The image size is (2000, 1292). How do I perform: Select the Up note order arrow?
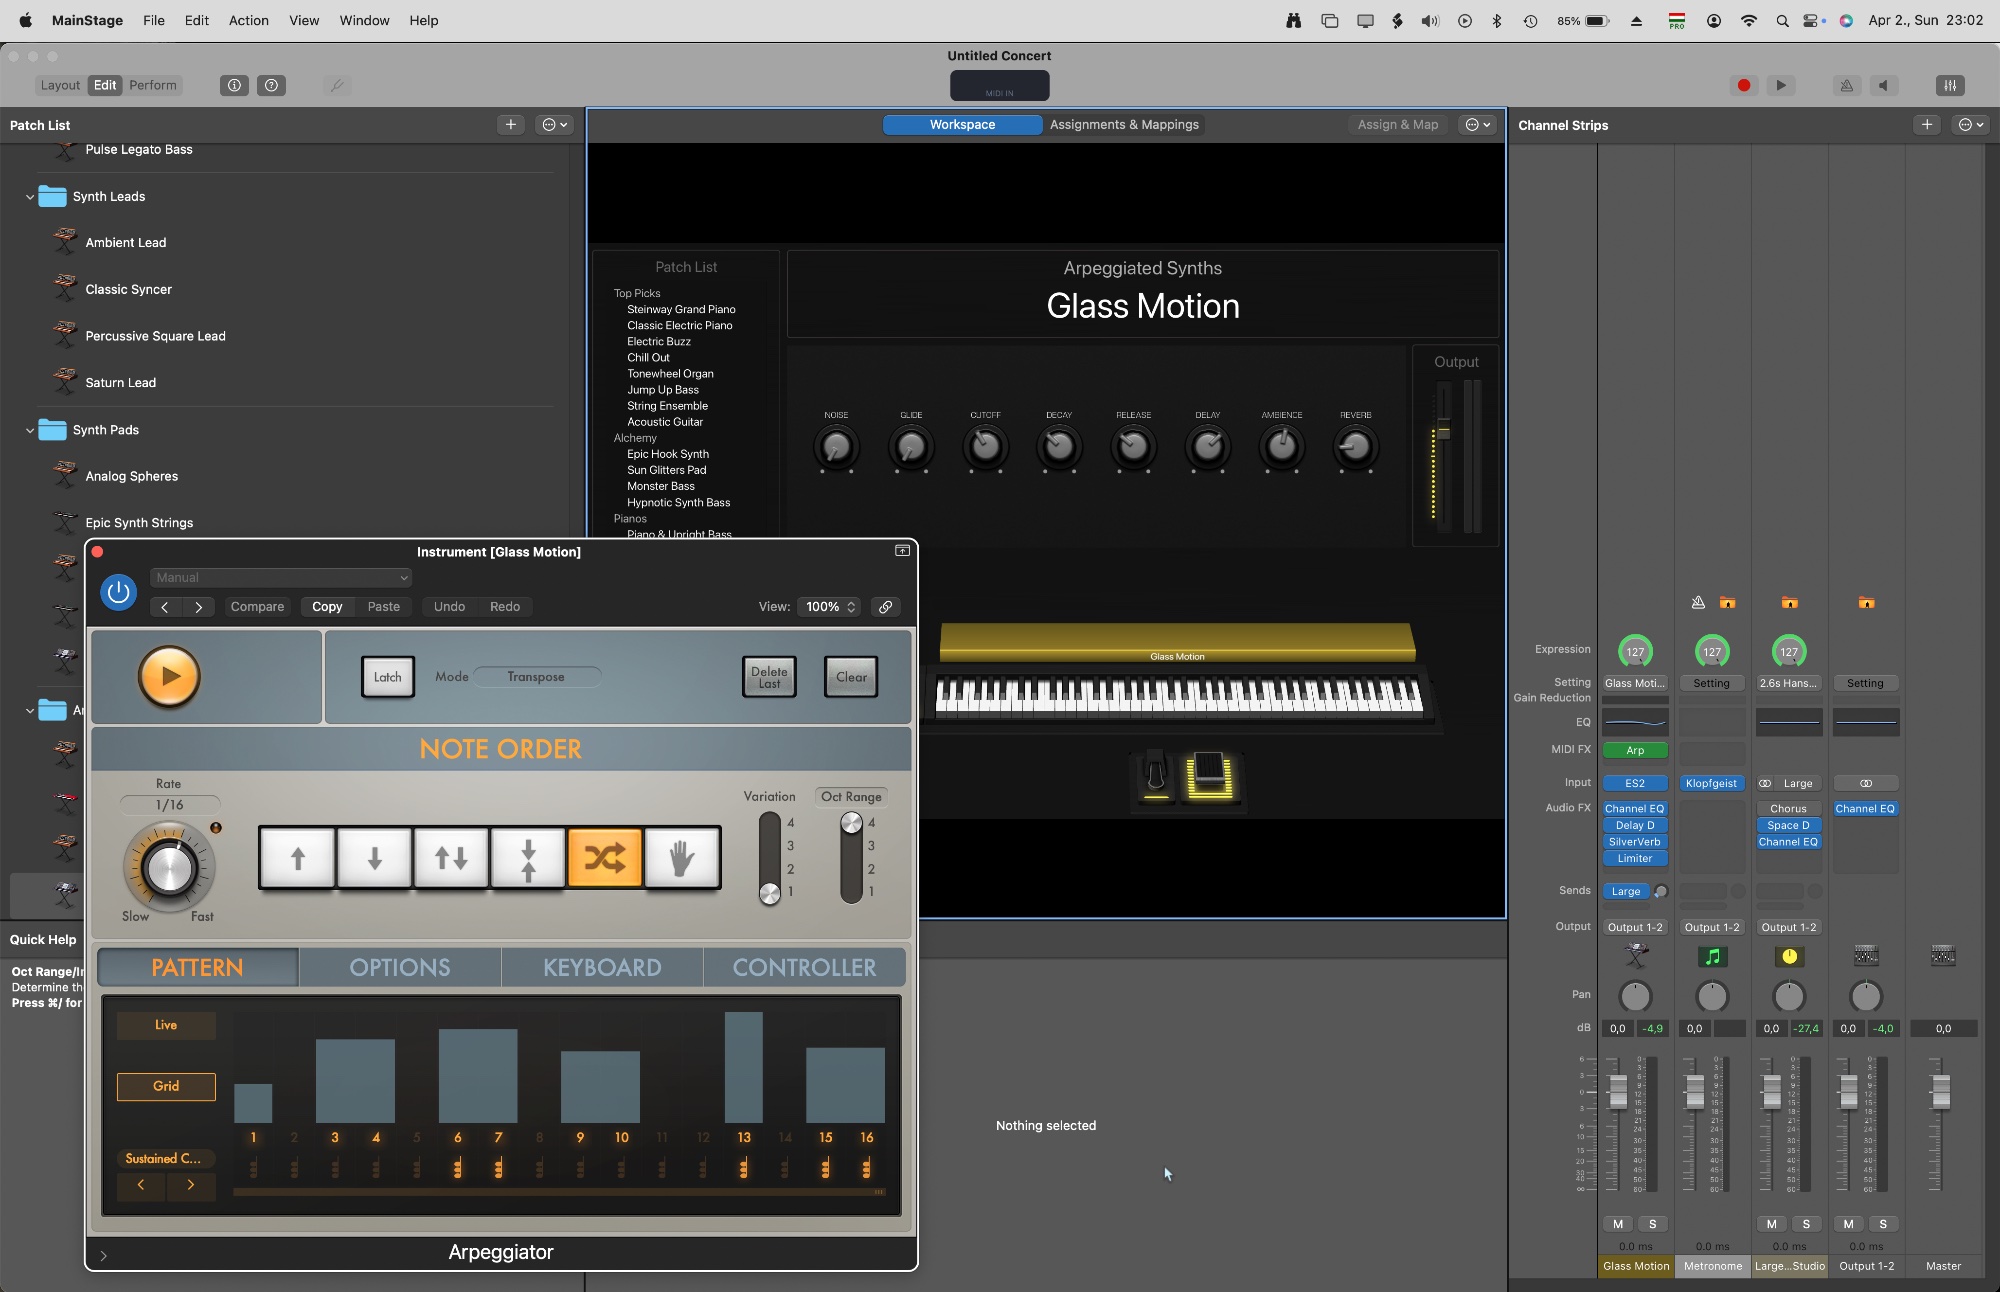297,857
